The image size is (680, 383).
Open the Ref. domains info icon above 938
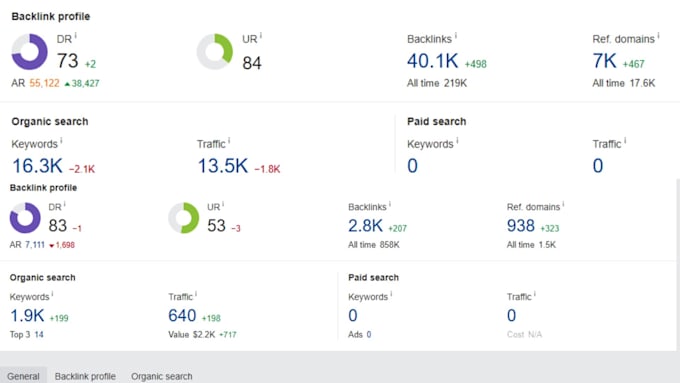coord(563,204)
